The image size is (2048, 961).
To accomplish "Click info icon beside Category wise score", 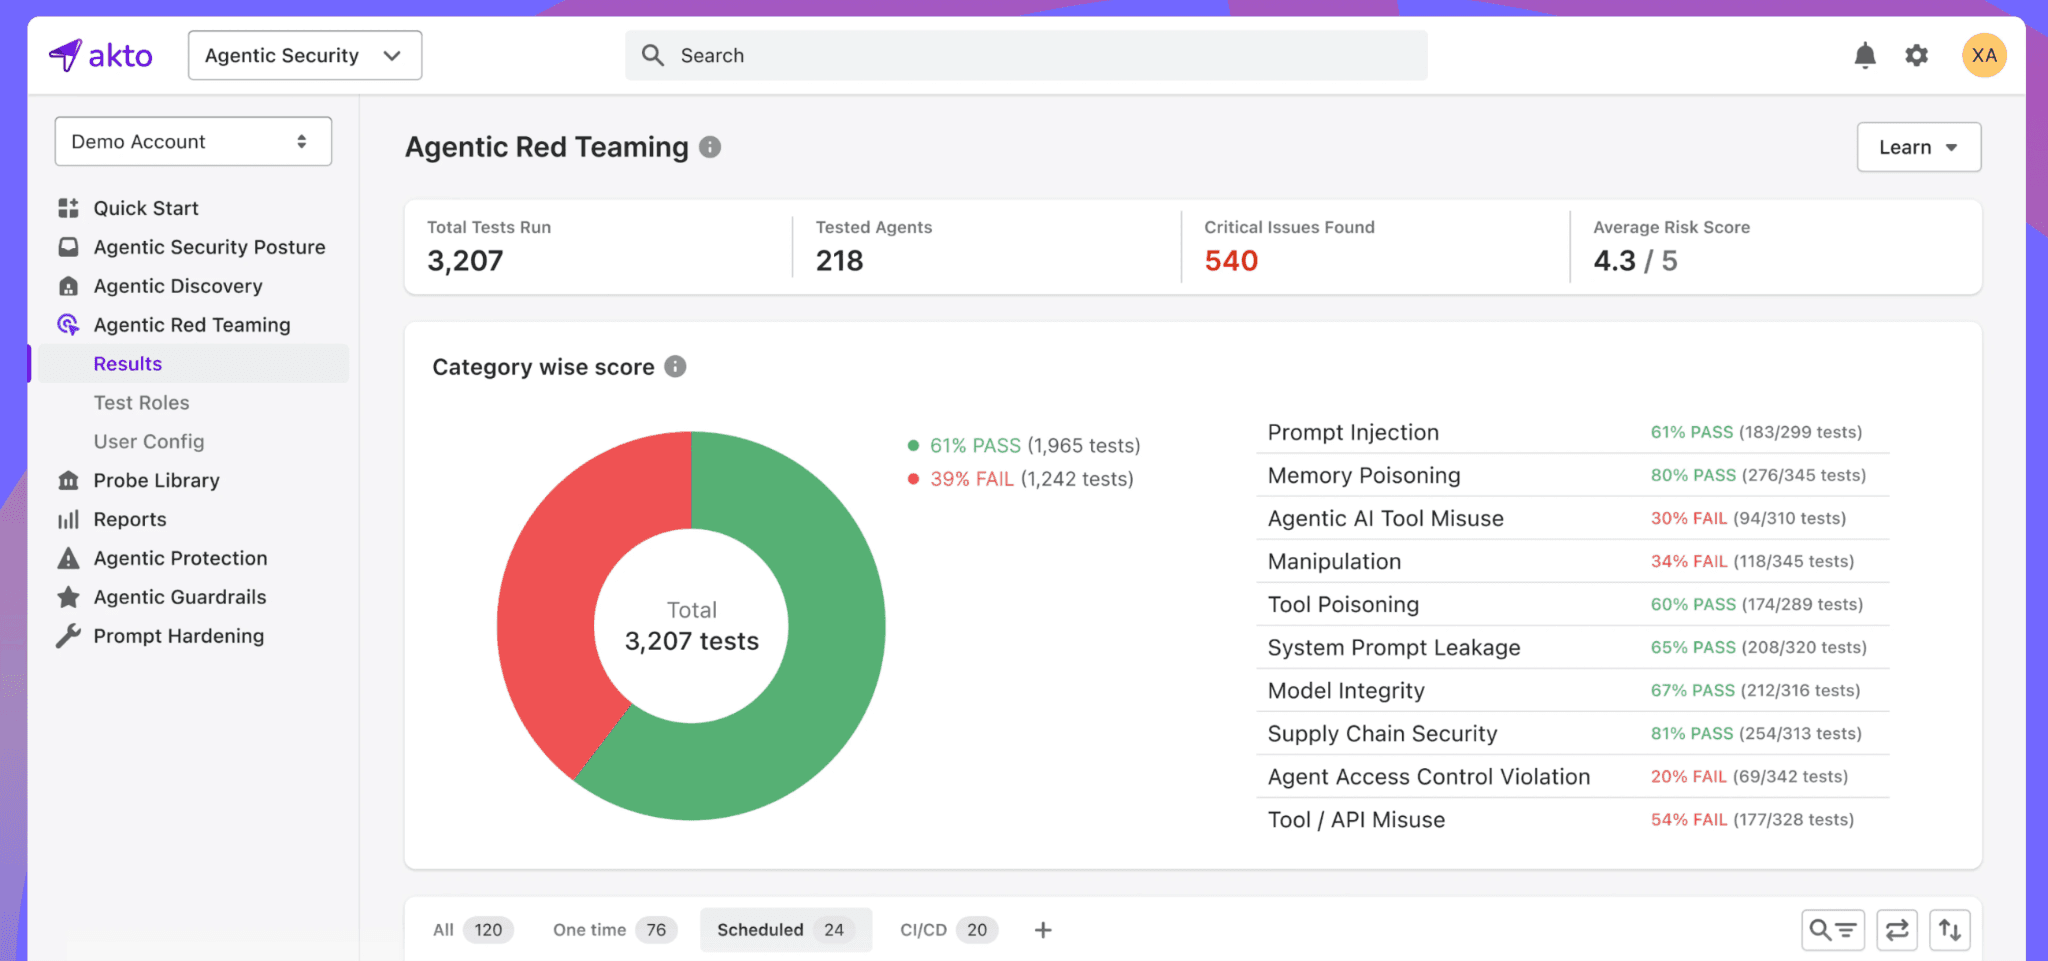I will (x=676, y=366).
